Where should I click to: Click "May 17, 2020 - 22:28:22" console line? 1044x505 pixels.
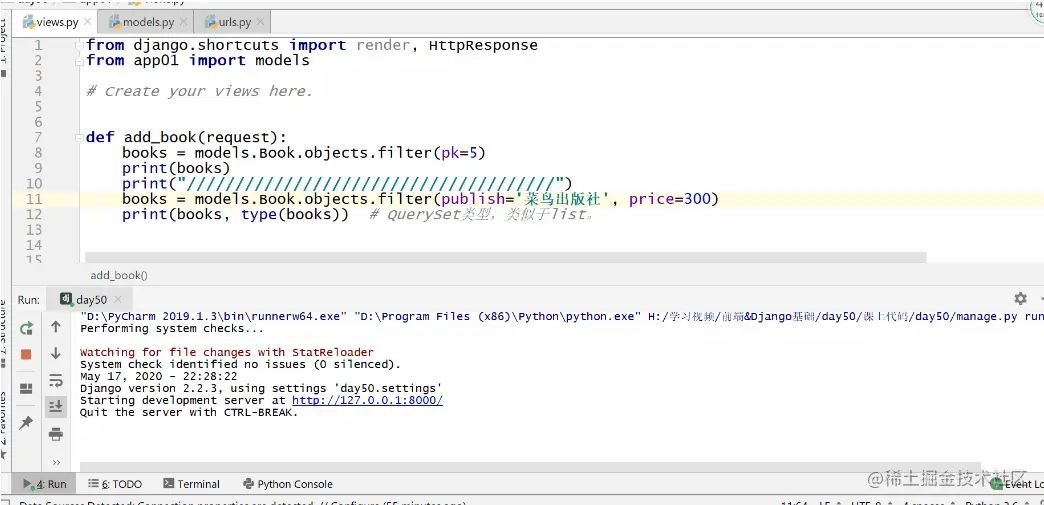[x=158, y=376]
